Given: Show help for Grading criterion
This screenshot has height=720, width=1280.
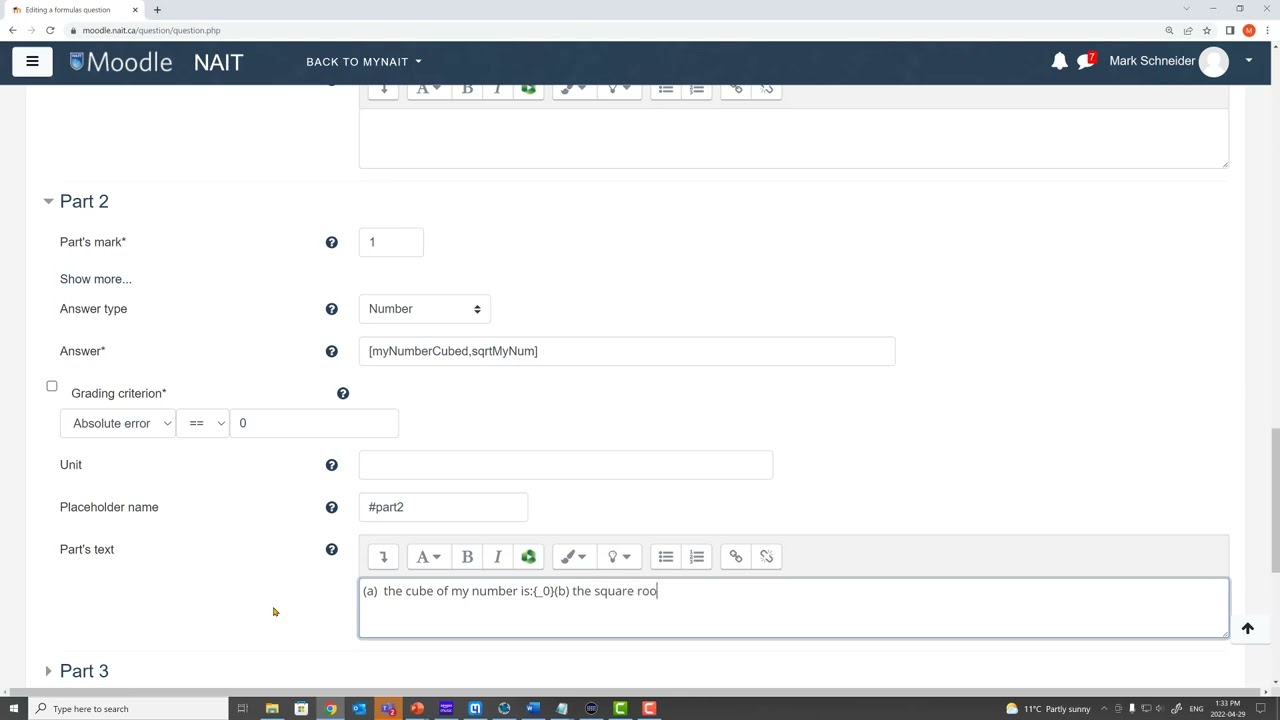Looking at the screenshot, I should (x=343, y=393).
